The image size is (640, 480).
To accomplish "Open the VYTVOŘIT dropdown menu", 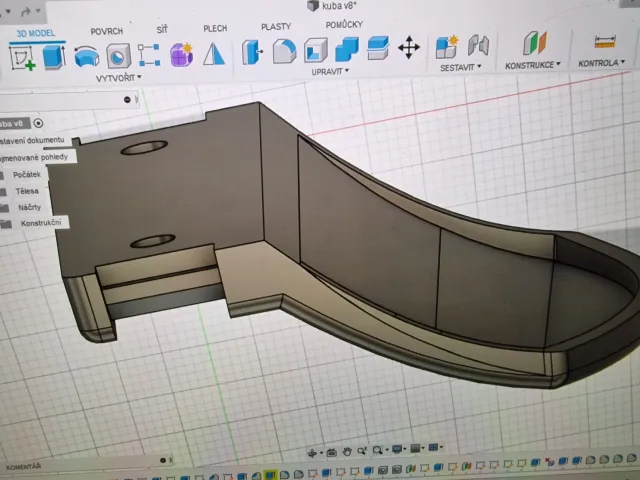I will tap(118, 78).
